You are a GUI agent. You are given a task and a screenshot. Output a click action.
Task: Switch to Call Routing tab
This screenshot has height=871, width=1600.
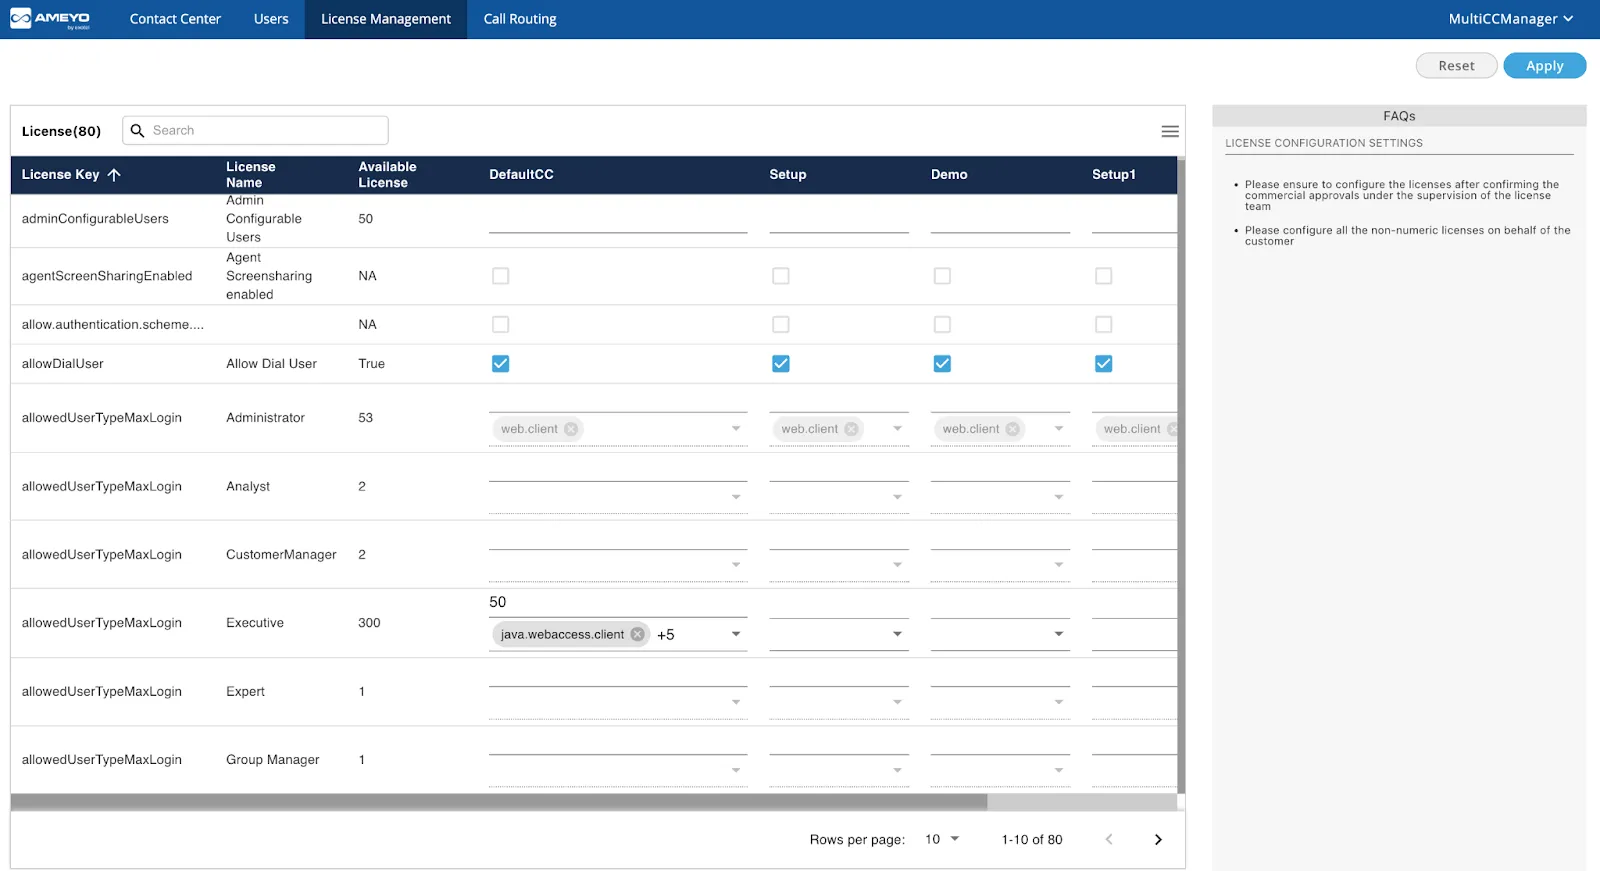(x=520, y=19)
